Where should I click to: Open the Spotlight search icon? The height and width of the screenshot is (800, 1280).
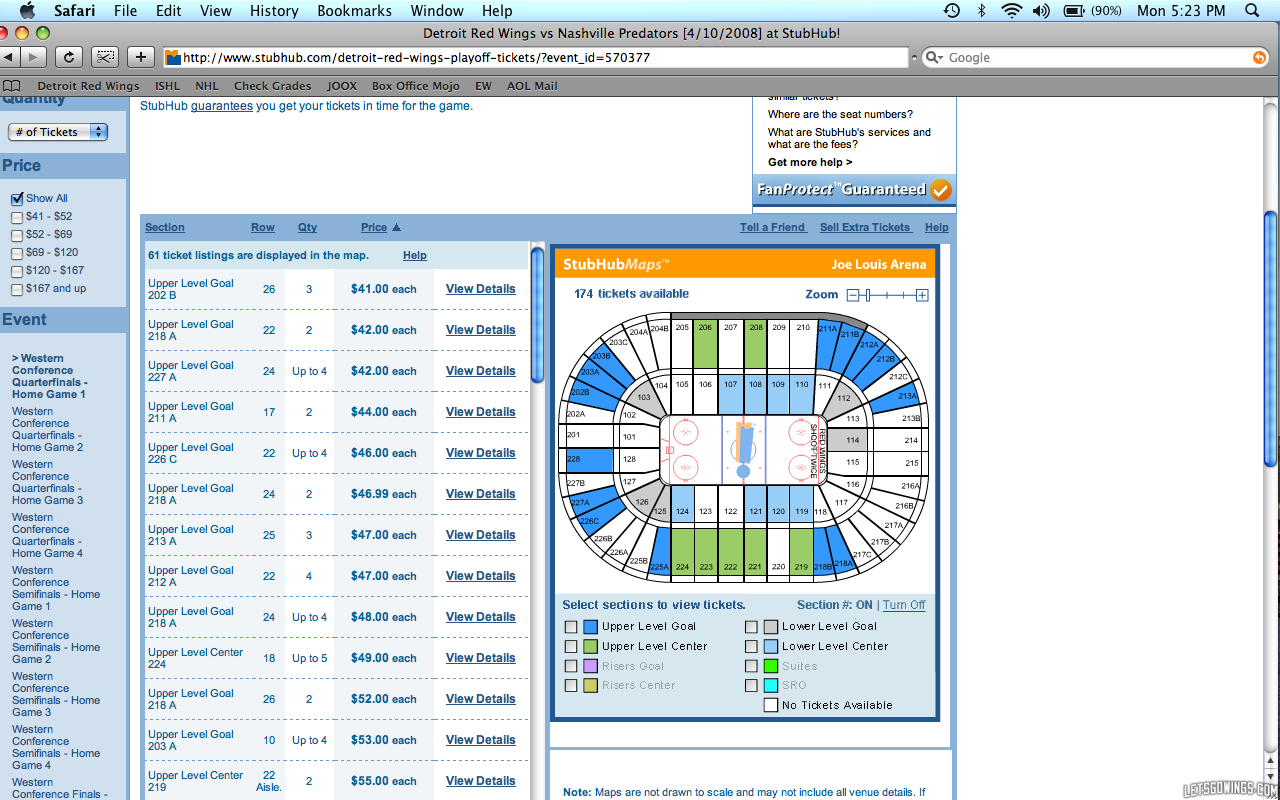pos(1252,11)
